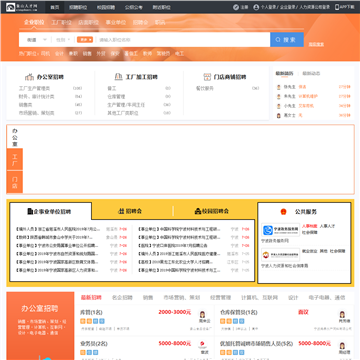
Task: Click the user avatar icon beside 个人登录
Action: point(256,7)
